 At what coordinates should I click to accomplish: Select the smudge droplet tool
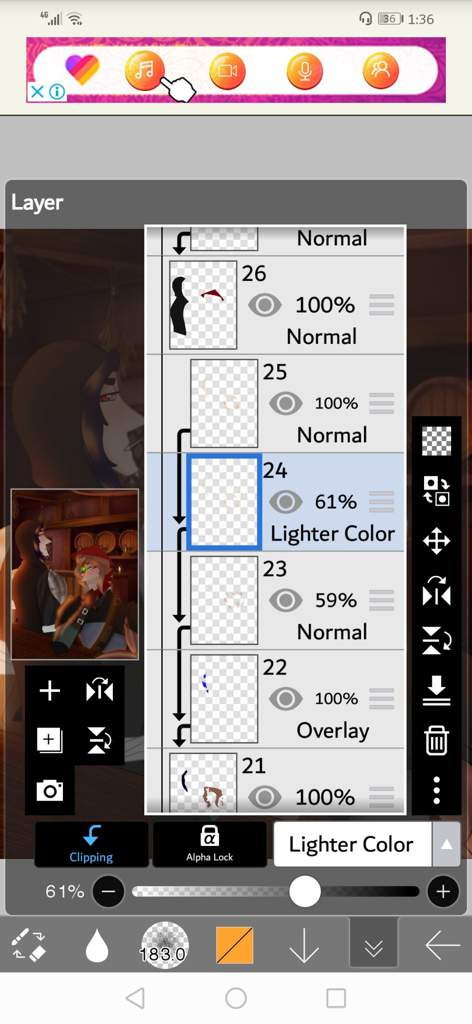(97, 946)
